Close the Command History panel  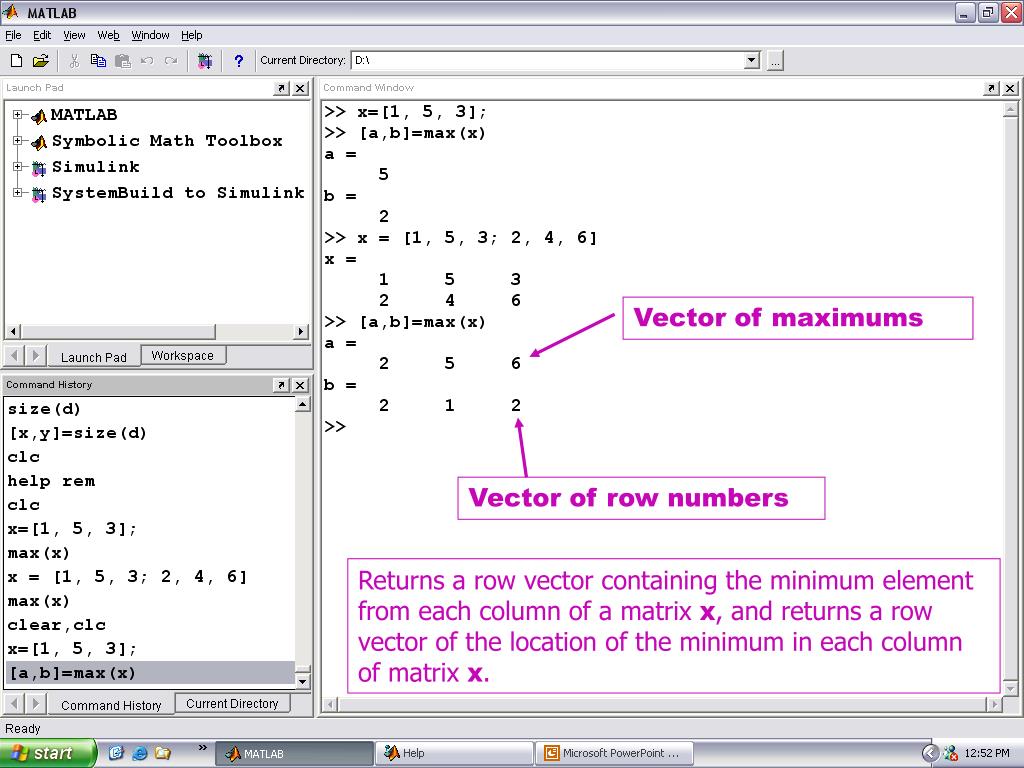pyautogui.click(x=300, y=385)
